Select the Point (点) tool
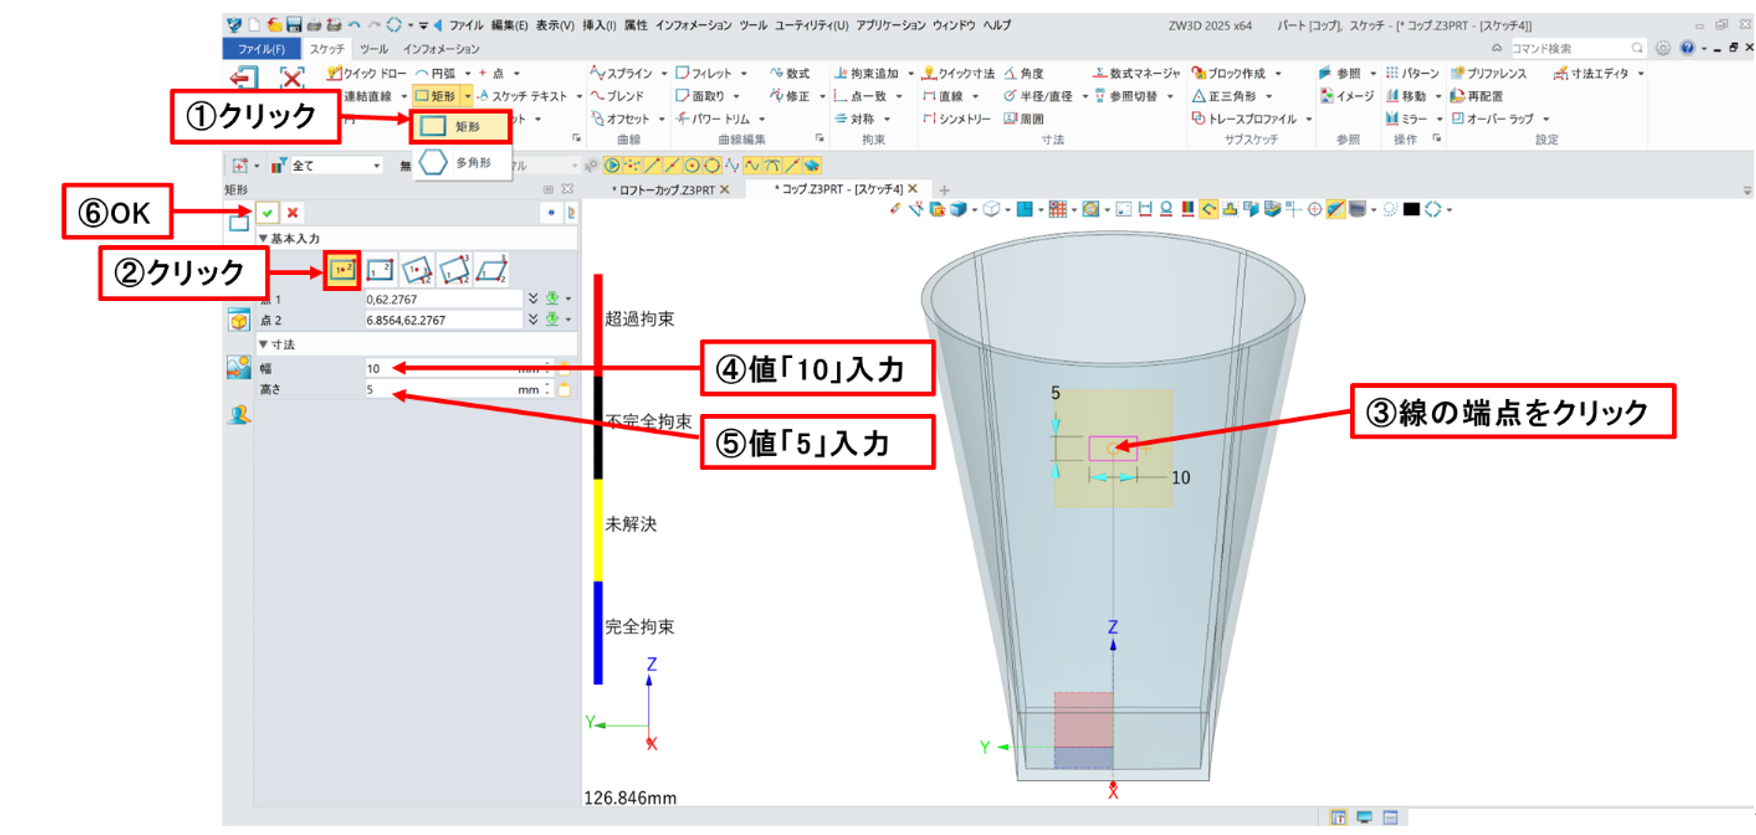This screenshot has height=835, width=1756. (x=492, y=73)
